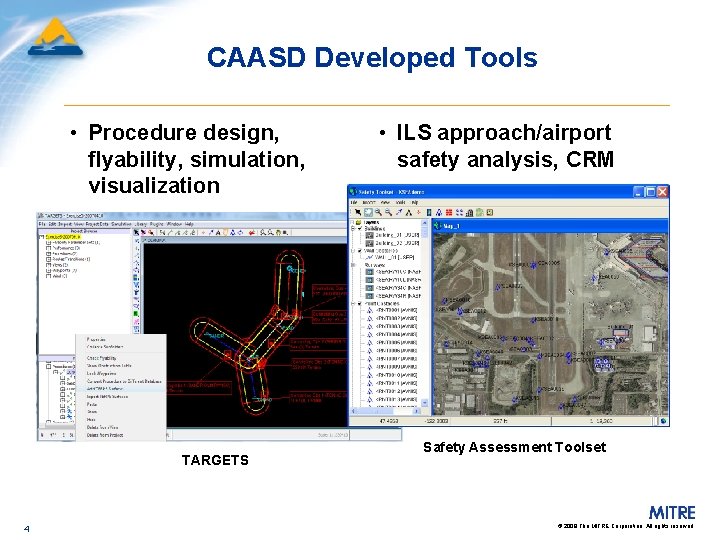Click the '1 : 18,000' scale in status bar
720x540 pixels.
[x=601, y=421]
